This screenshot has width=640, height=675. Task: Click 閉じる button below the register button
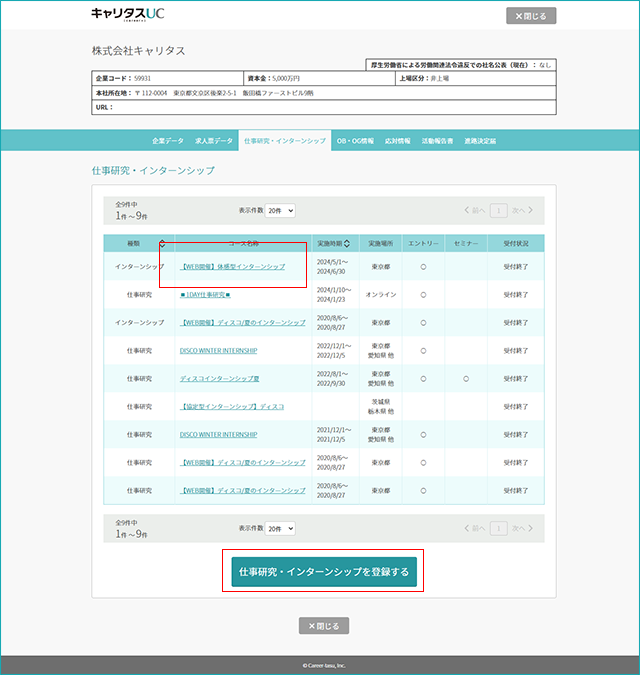point(324,626)
